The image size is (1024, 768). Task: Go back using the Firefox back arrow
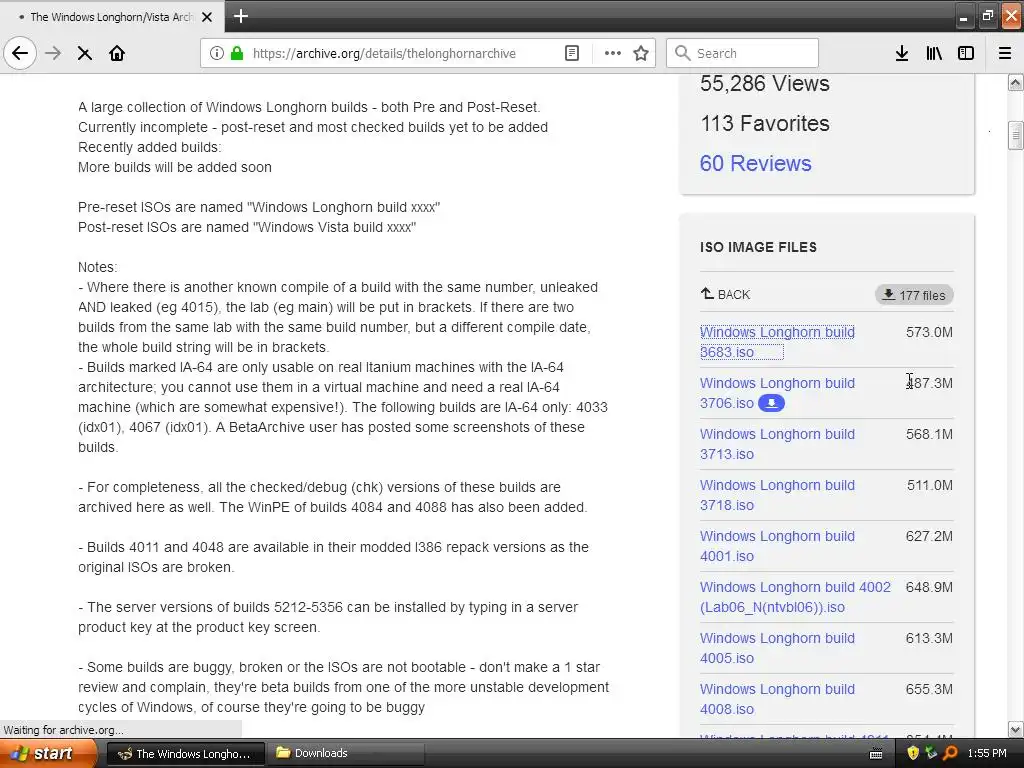pos(20,53)
